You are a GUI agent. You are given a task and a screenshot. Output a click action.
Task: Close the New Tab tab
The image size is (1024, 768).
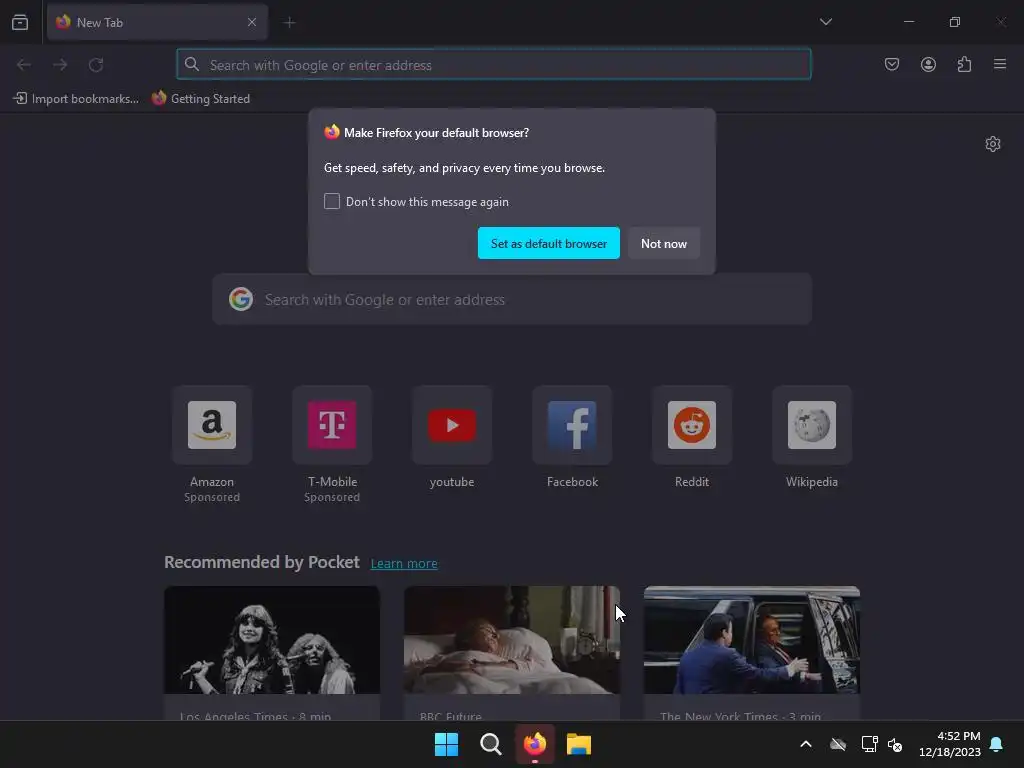[251, 22]
